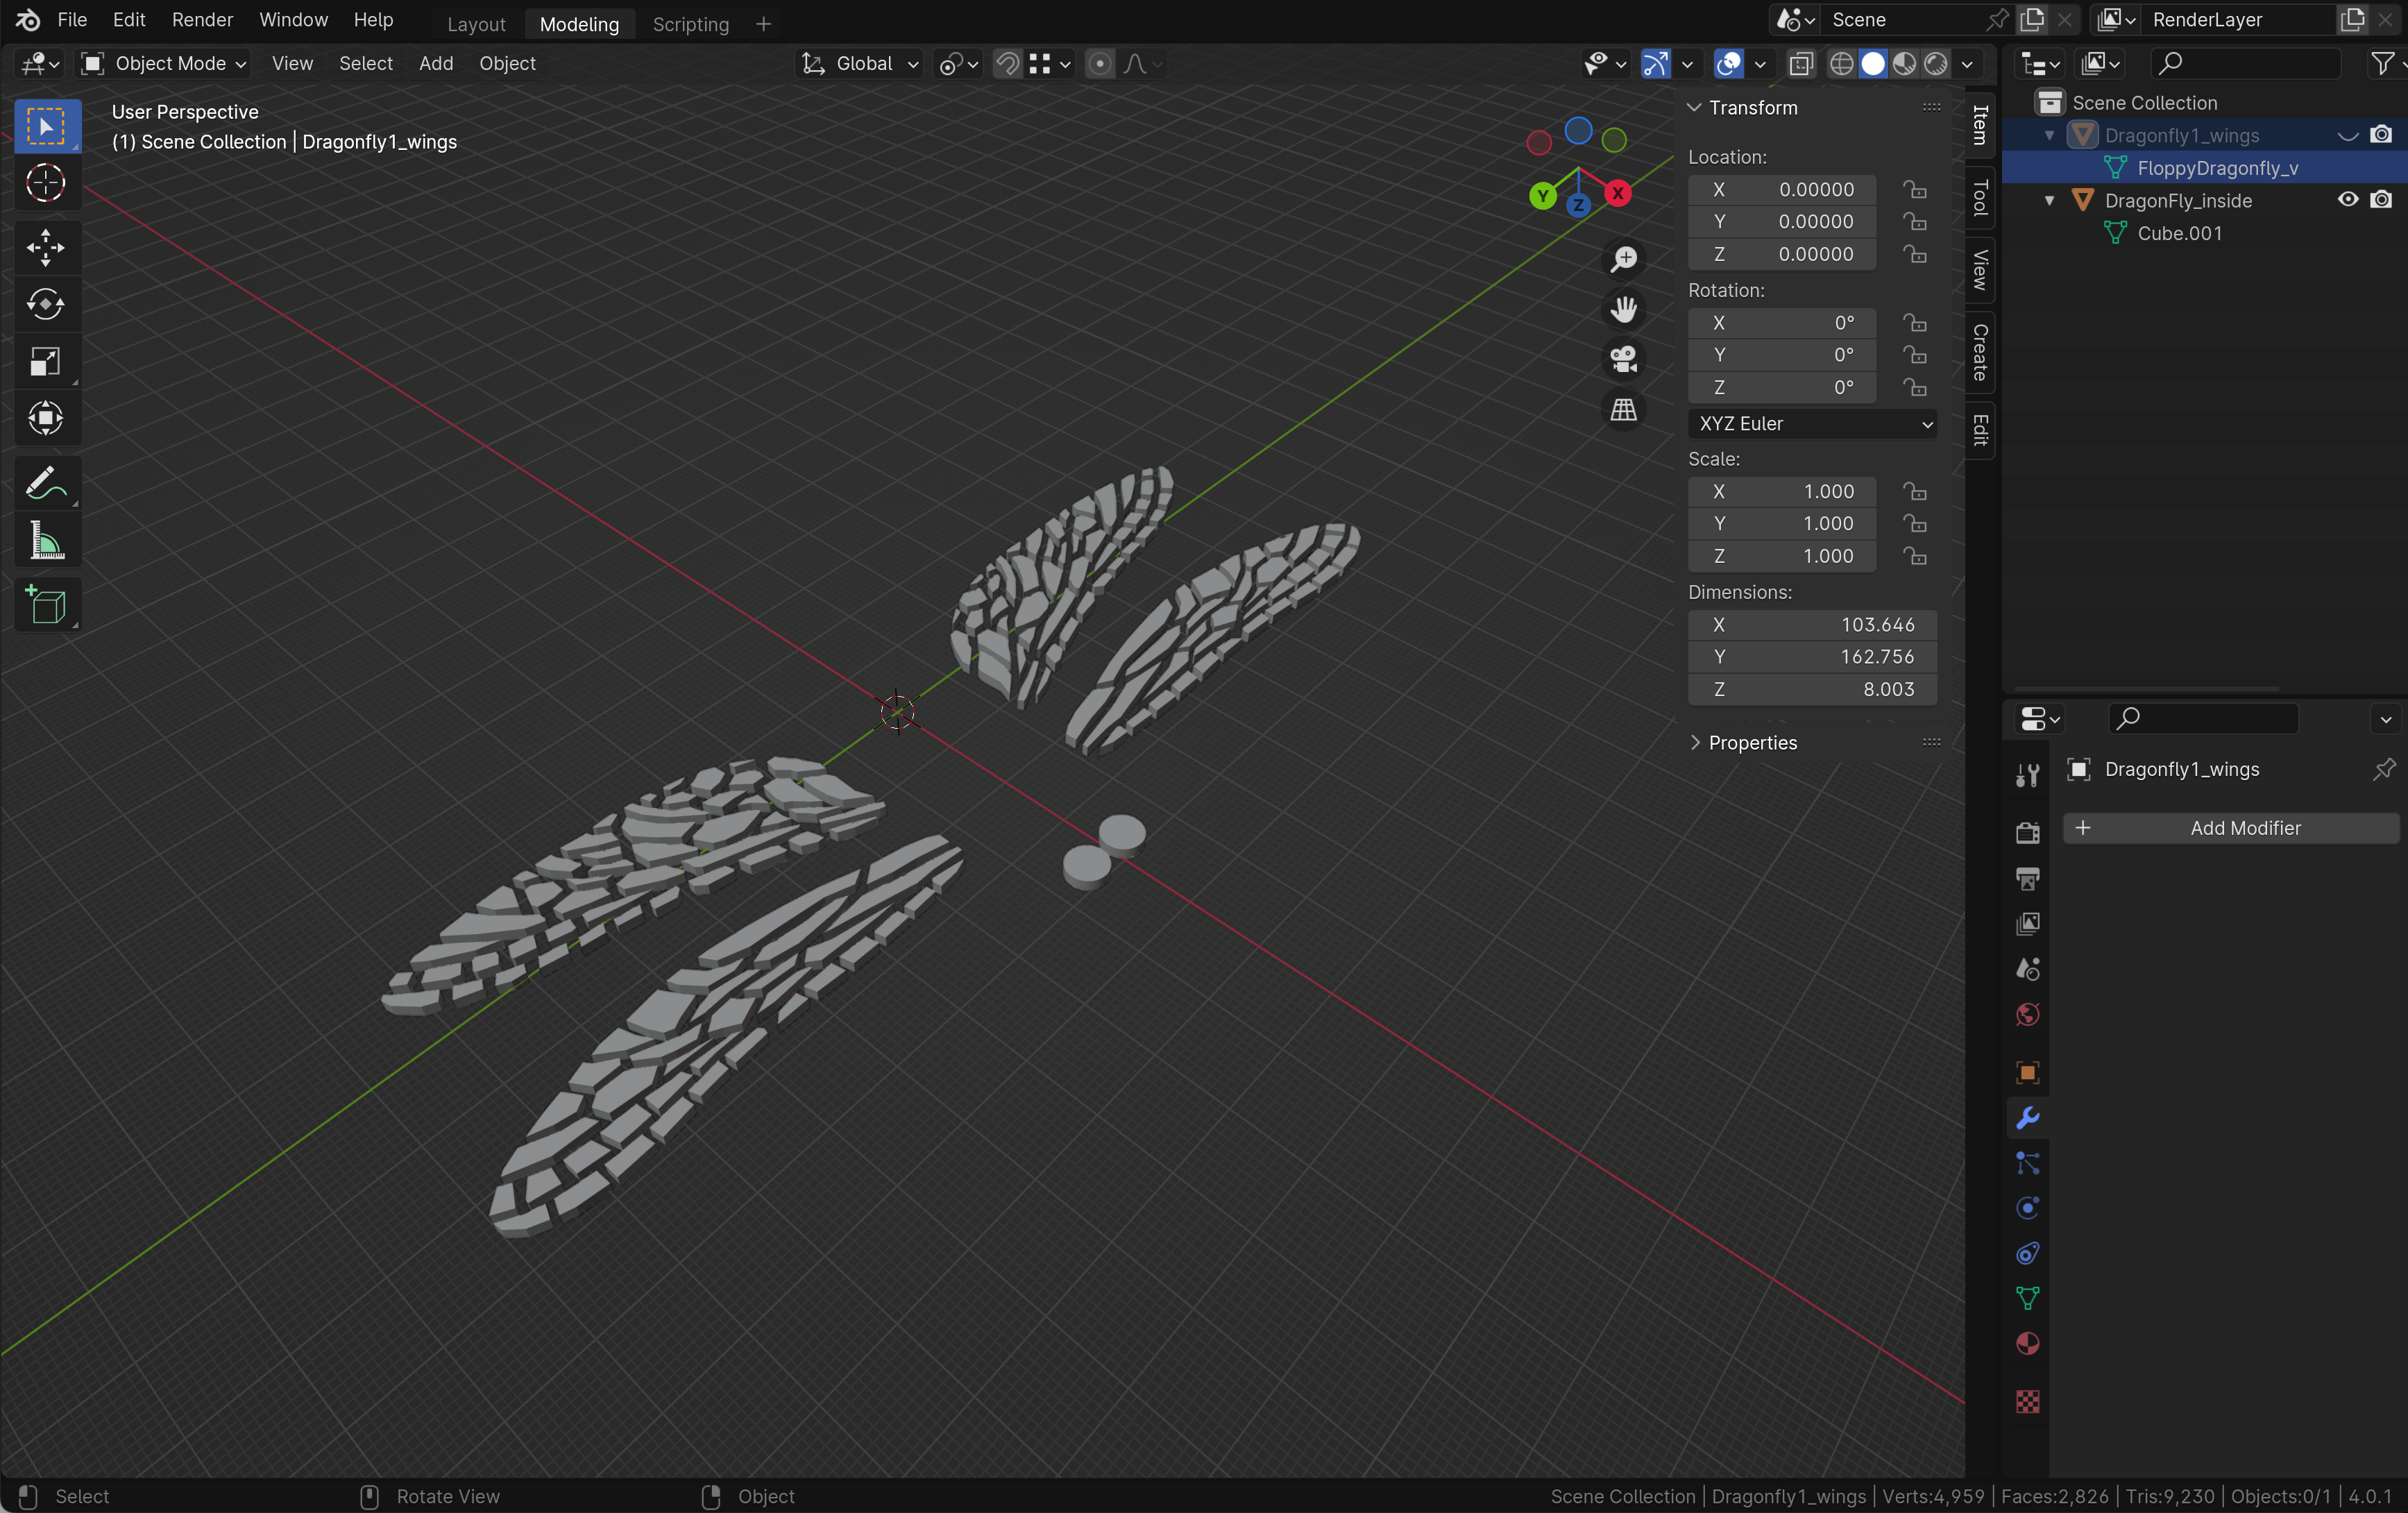Click the Annotate pencil tool
2408x1513 pixels.
point(45,484)
